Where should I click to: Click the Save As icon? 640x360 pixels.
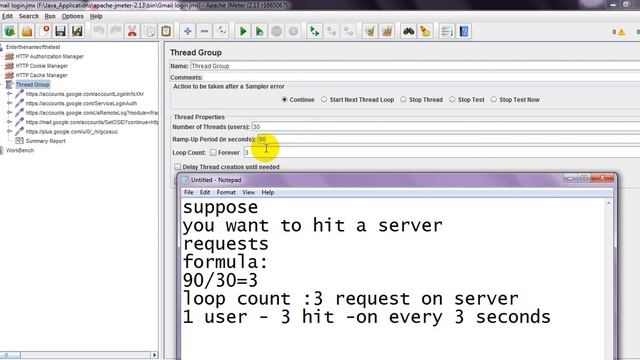click(x=77, y=31)
